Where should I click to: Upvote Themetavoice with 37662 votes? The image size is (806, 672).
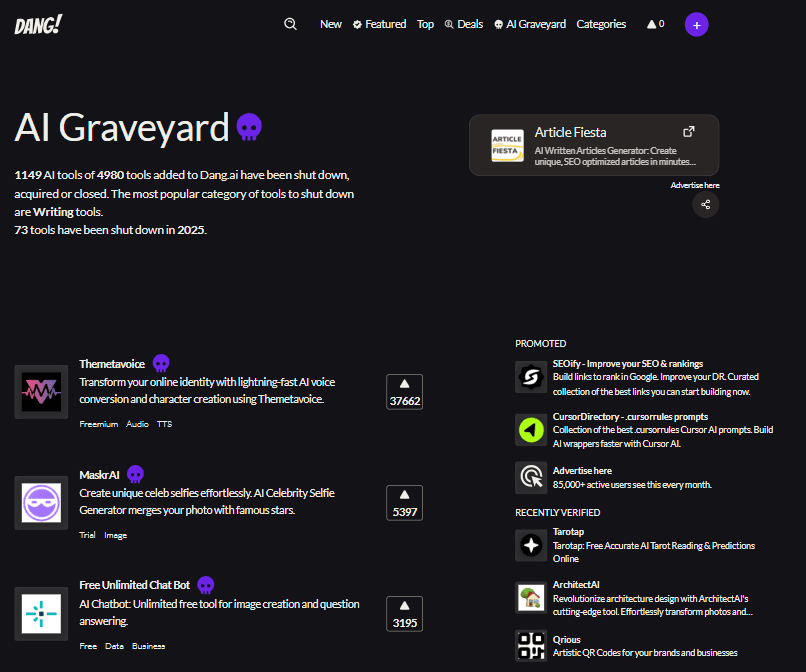[404, 392]
